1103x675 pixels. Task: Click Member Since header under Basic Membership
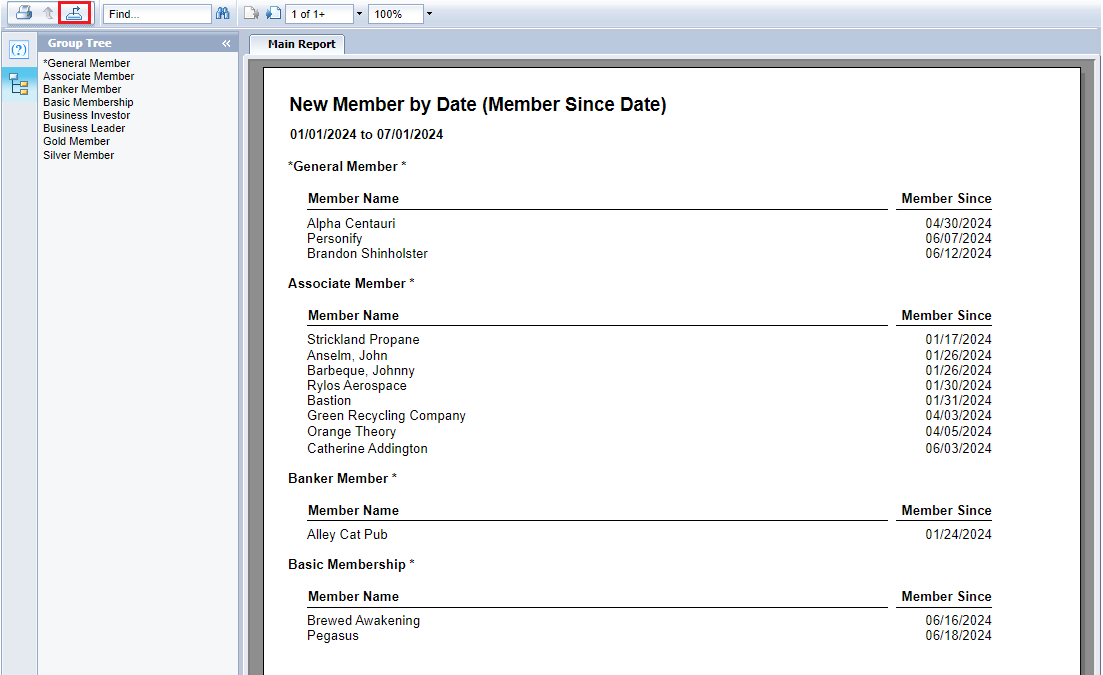946,596
